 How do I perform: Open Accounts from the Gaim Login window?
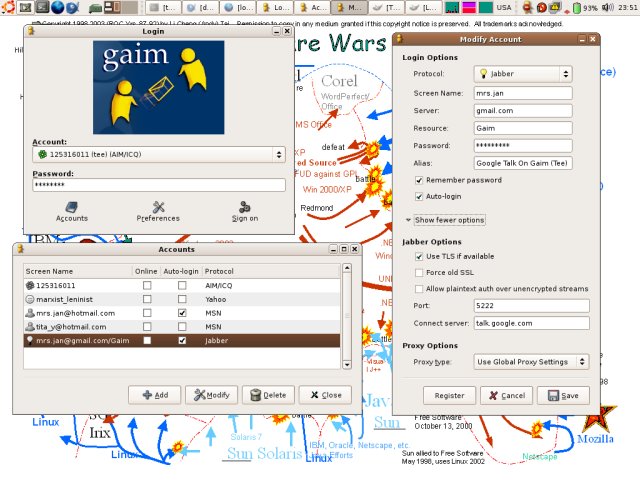[71, 211]
